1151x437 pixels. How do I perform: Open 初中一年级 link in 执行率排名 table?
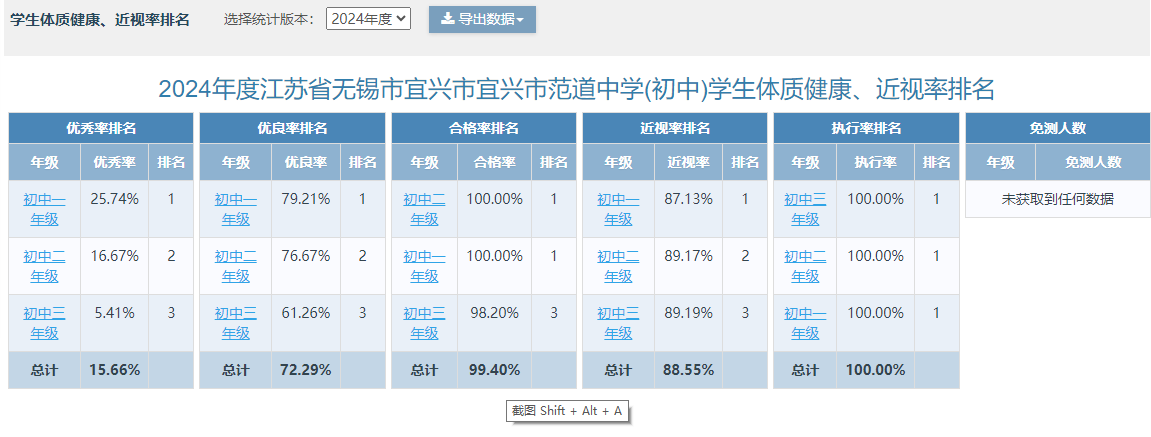[x=805, y=322]
